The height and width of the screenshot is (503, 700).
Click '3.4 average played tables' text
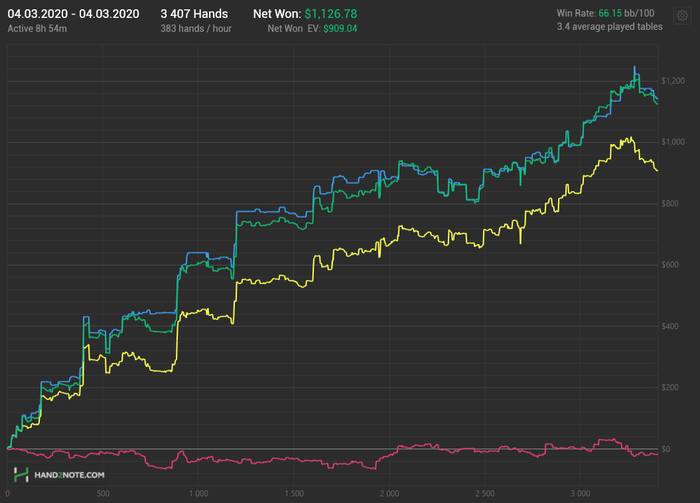pos(609,27)
